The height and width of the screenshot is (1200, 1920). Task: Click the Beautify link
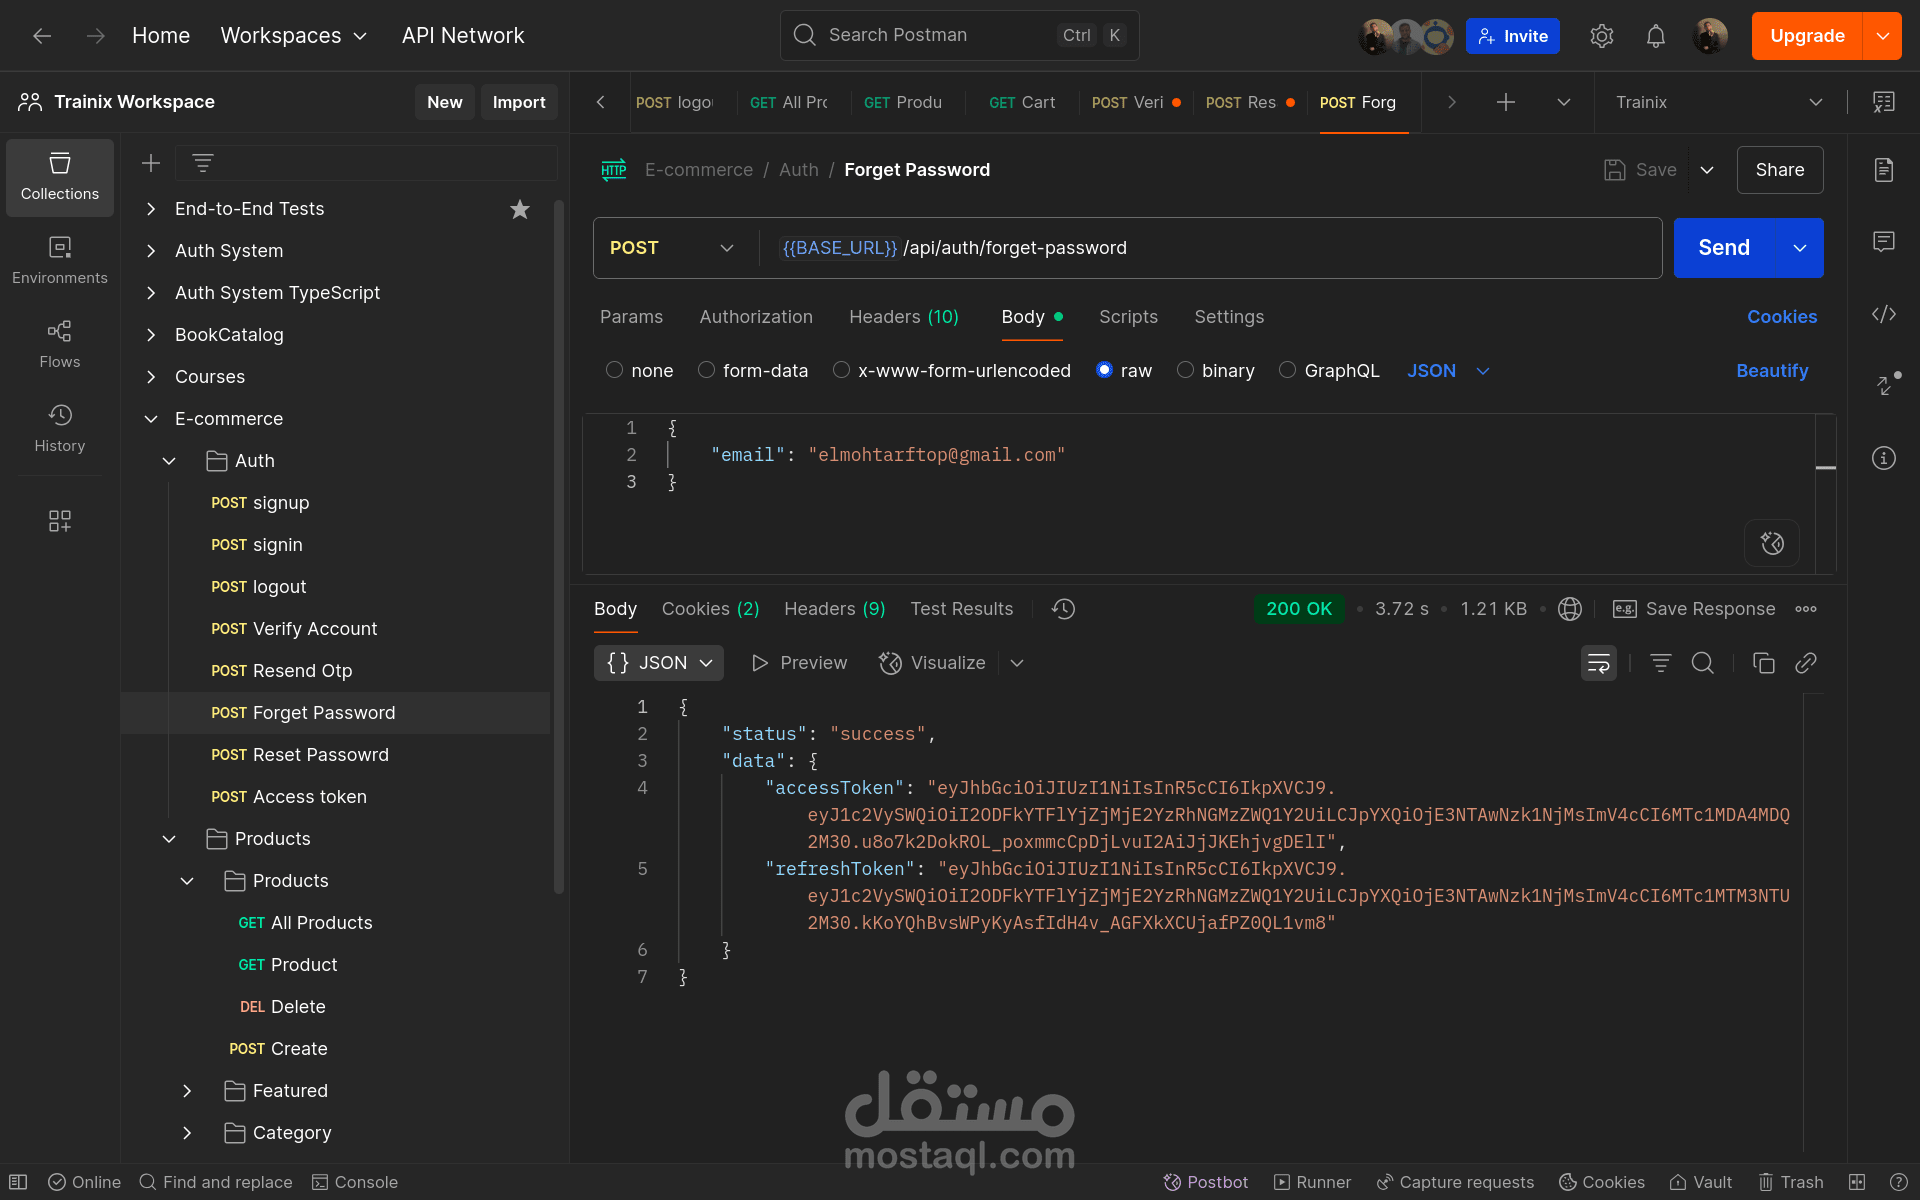[1772, 371]
